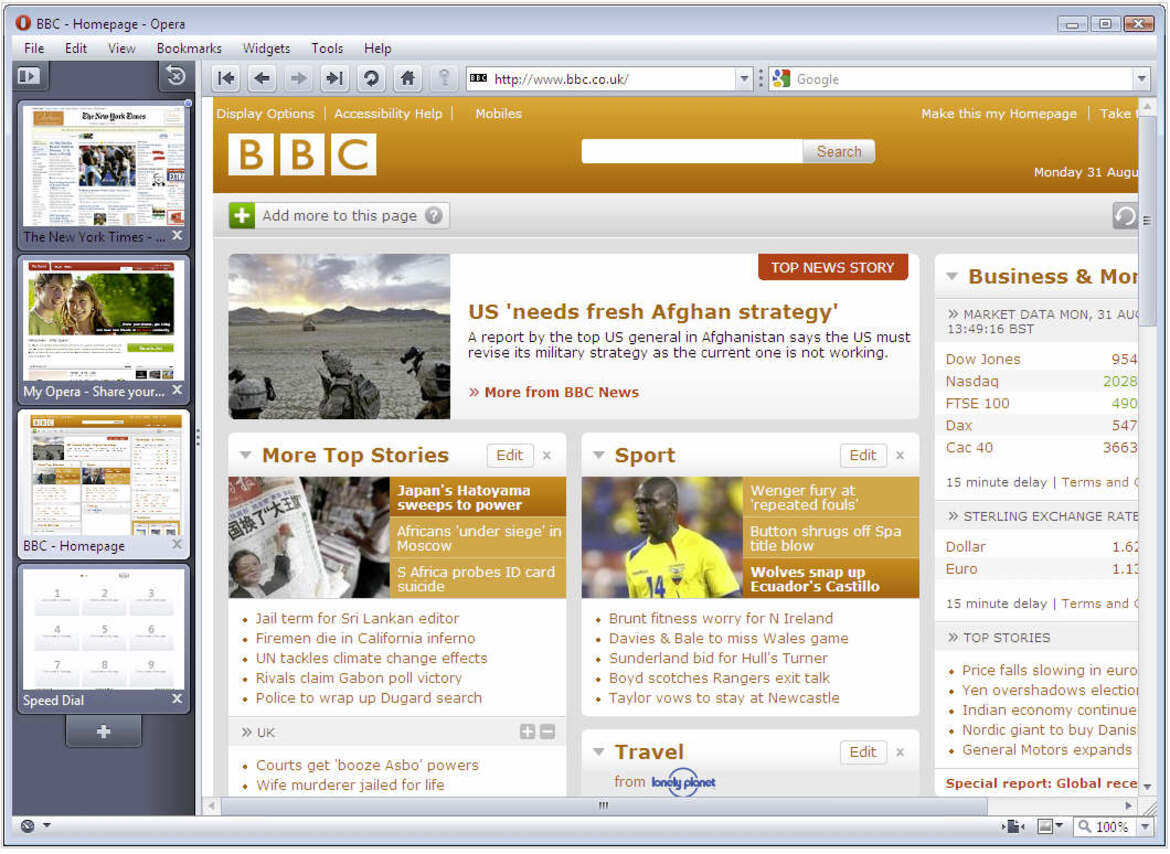This screenshot has width=1170, height=854.
Task: Click the horizontal scrollbar right arrow
Action: [x=1128, y=806]
